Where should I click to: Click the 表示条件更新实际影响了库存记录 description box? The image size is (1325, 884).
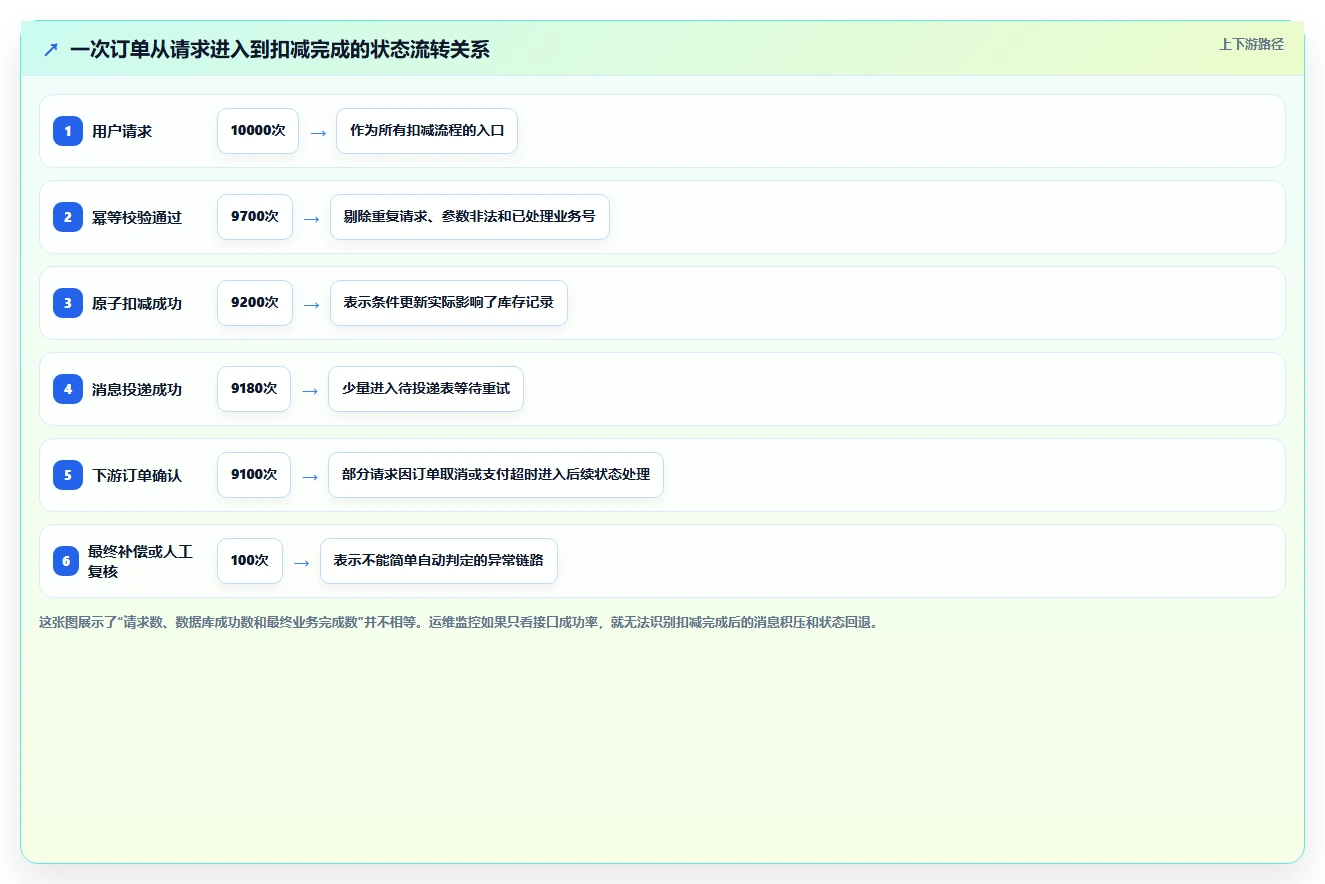pyautogui.click(x=449, y=303)
